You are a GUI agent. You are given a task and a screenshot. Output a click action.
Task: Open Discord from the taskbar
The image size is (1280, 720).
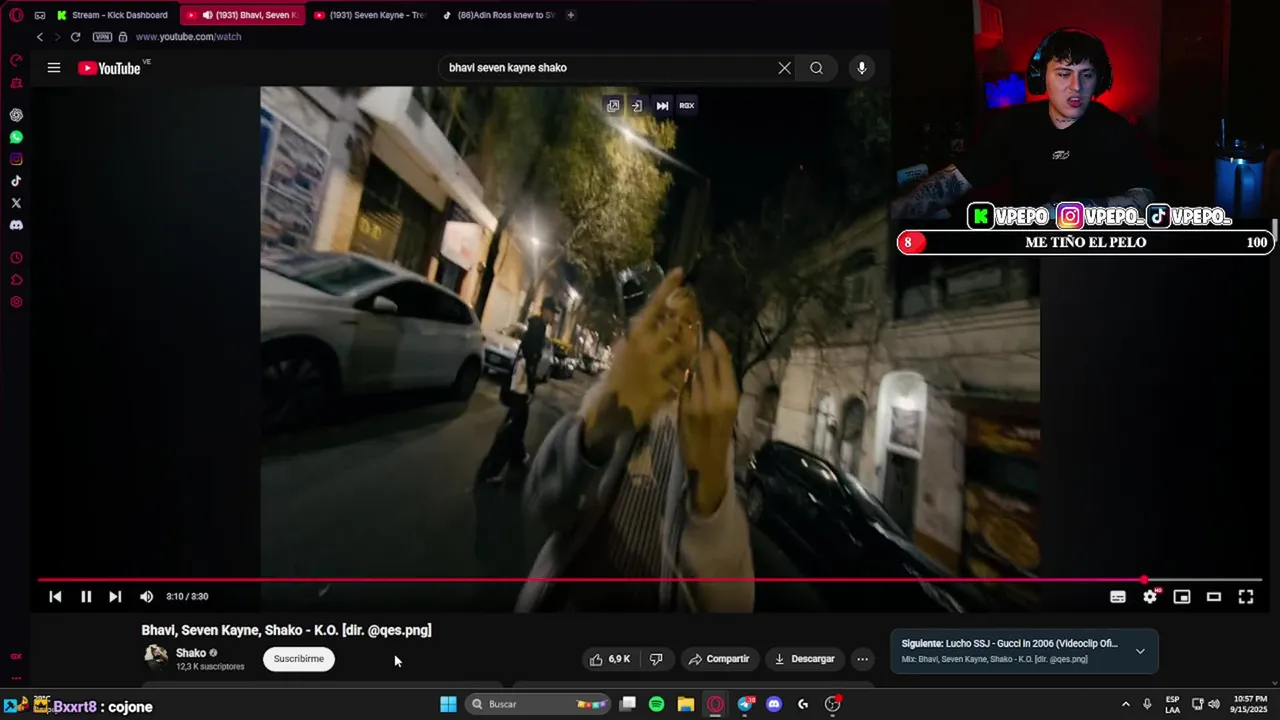[x=774, y=704]
